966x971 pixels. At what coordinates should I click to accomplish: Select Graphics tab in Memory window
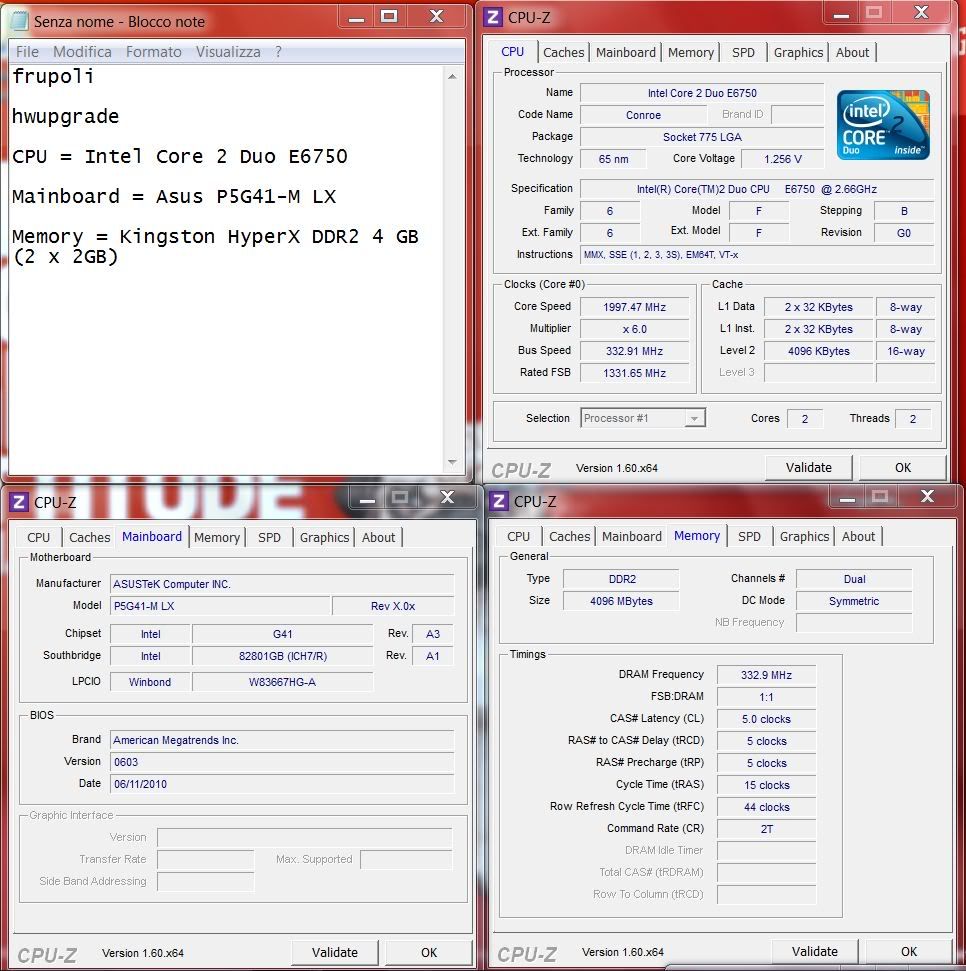[x=804, y=536]
